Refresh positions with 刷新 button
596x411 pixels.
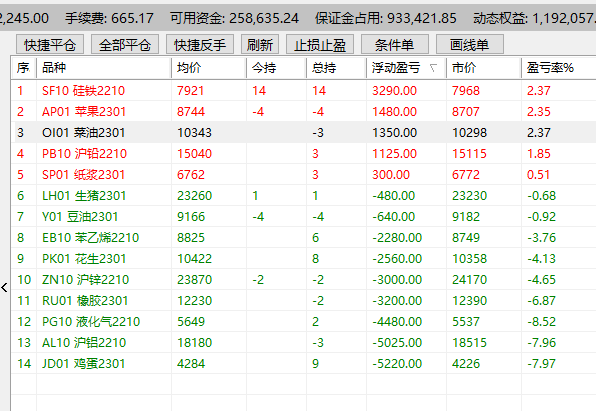point(260,44)
